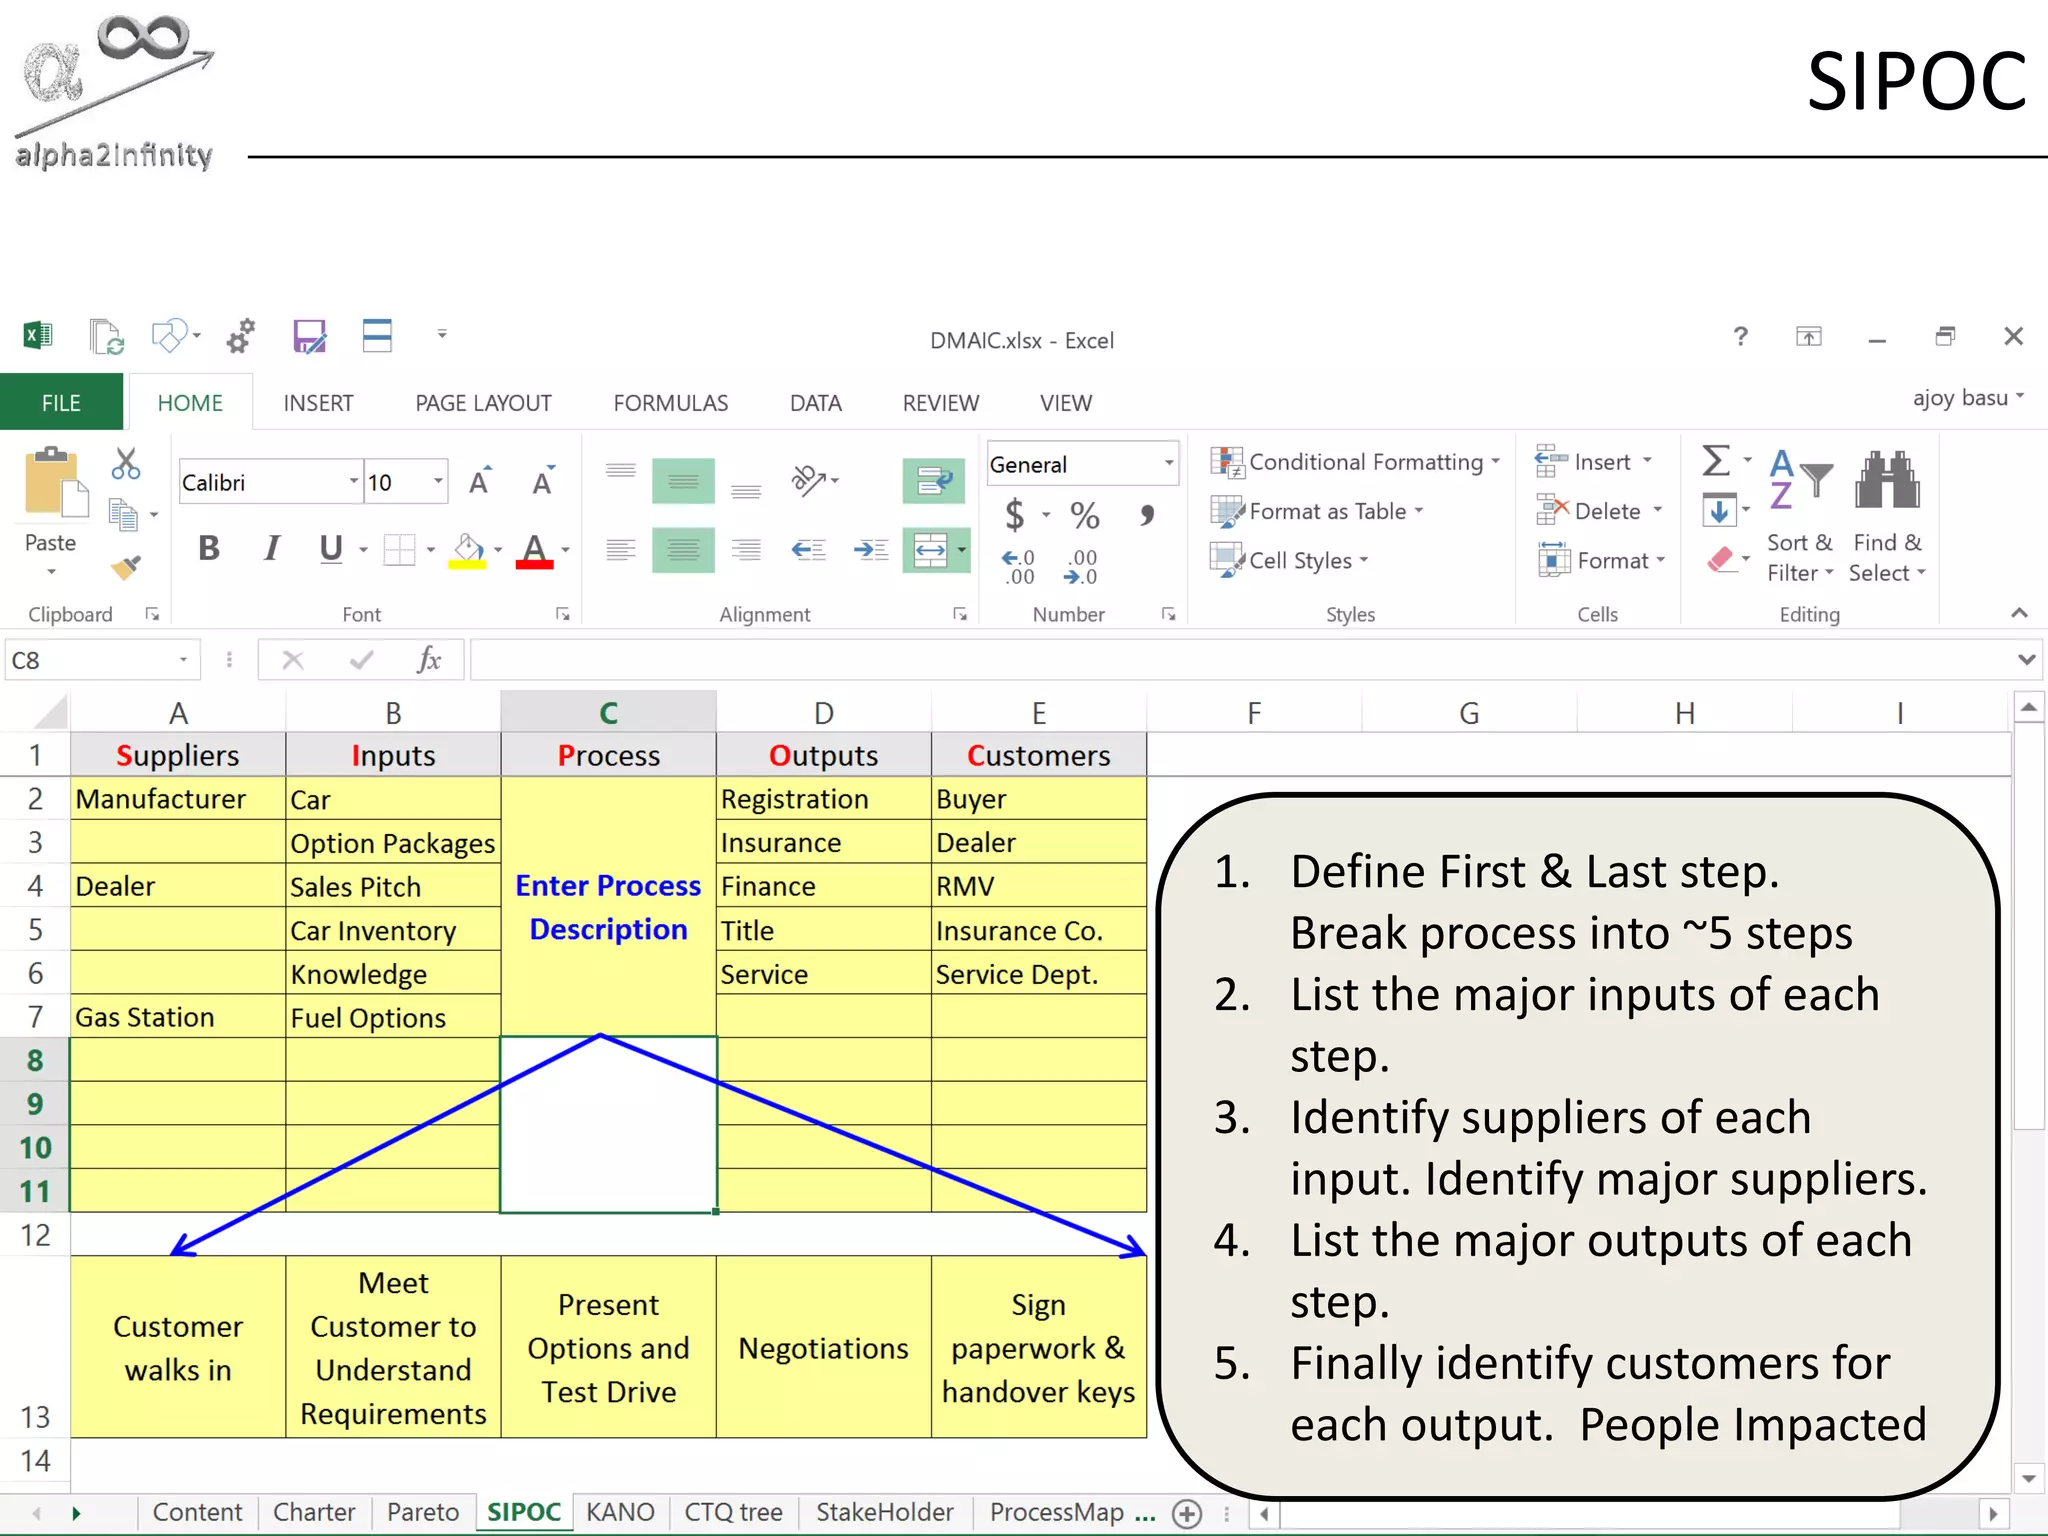Screen dimensions: 2048x1536
Task: Click the Delete cells button
Action: [1598, 511]
